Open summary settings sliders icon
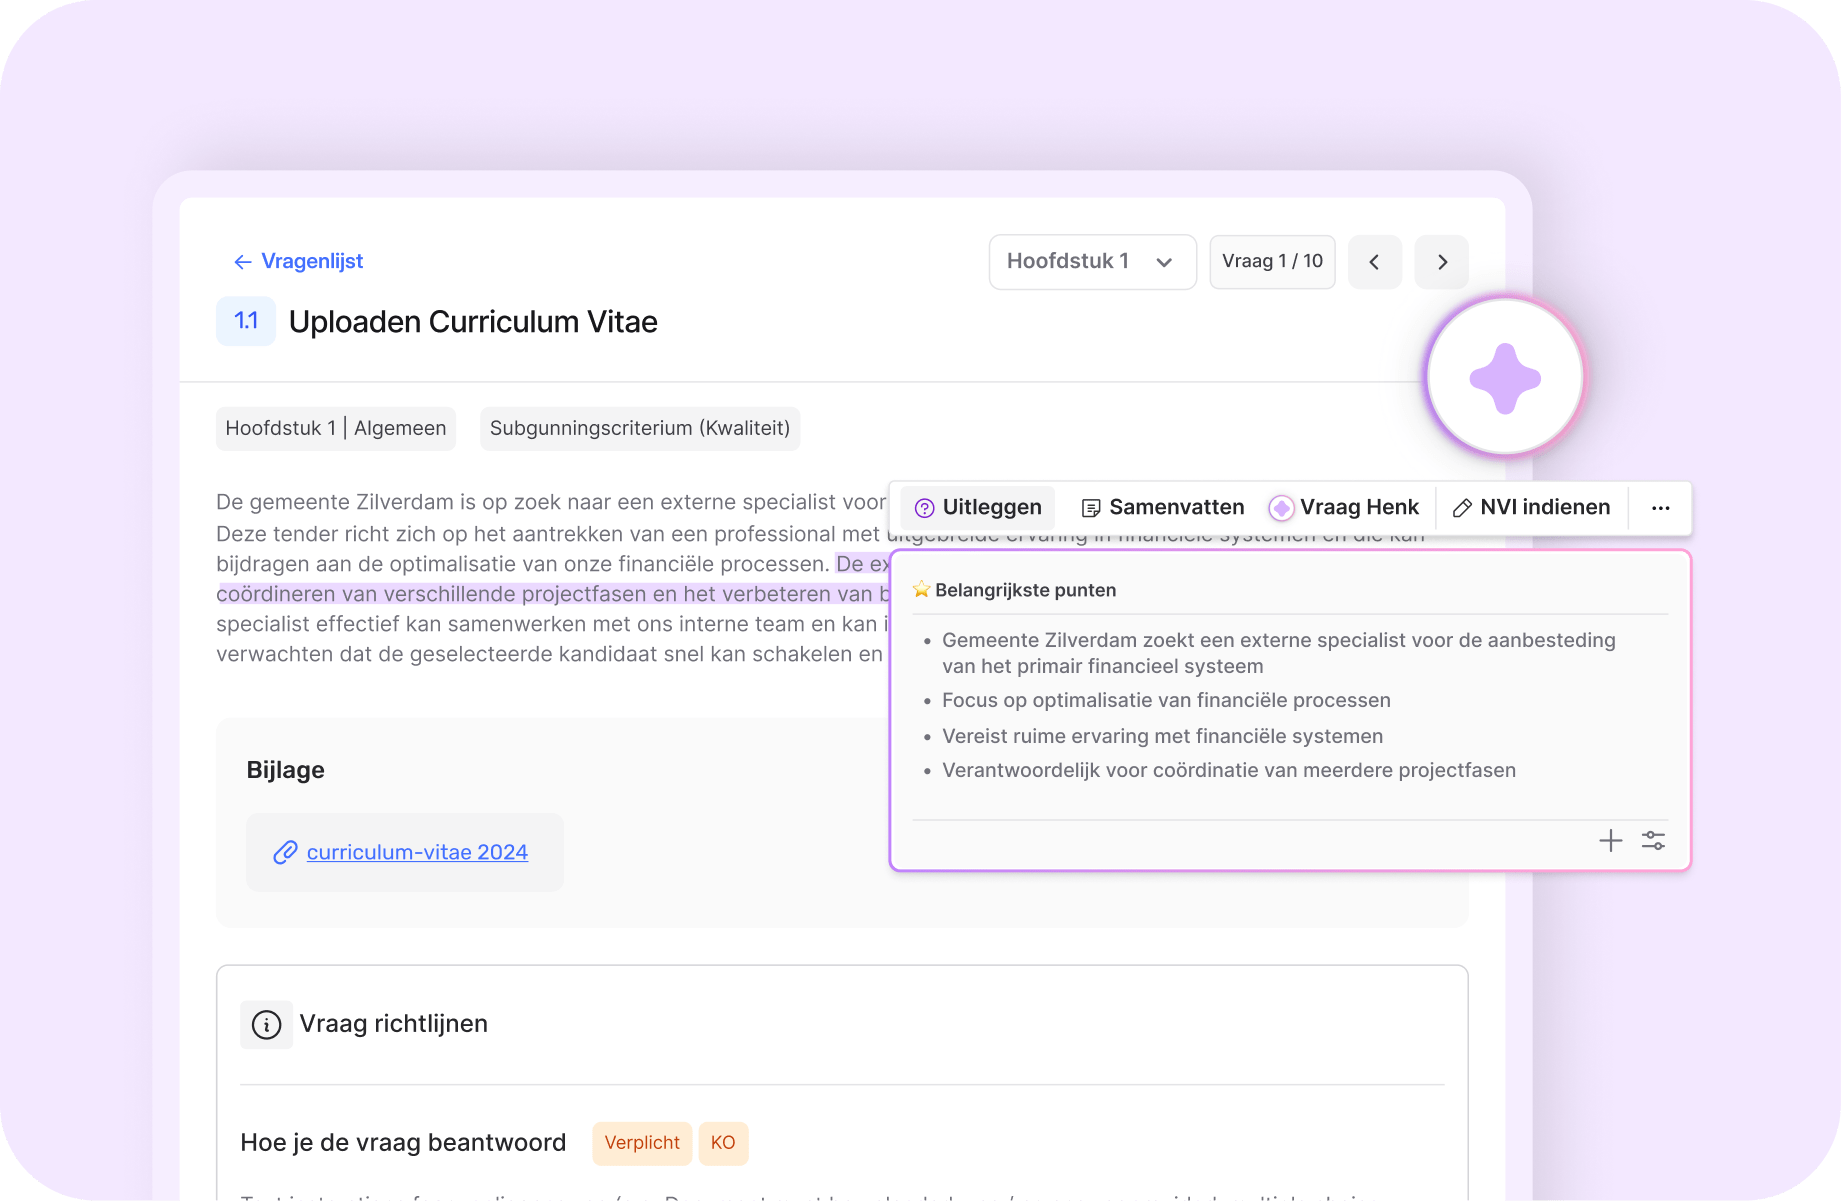Viewport: 1841px width, 1201px height. (x=1653, y=841)
